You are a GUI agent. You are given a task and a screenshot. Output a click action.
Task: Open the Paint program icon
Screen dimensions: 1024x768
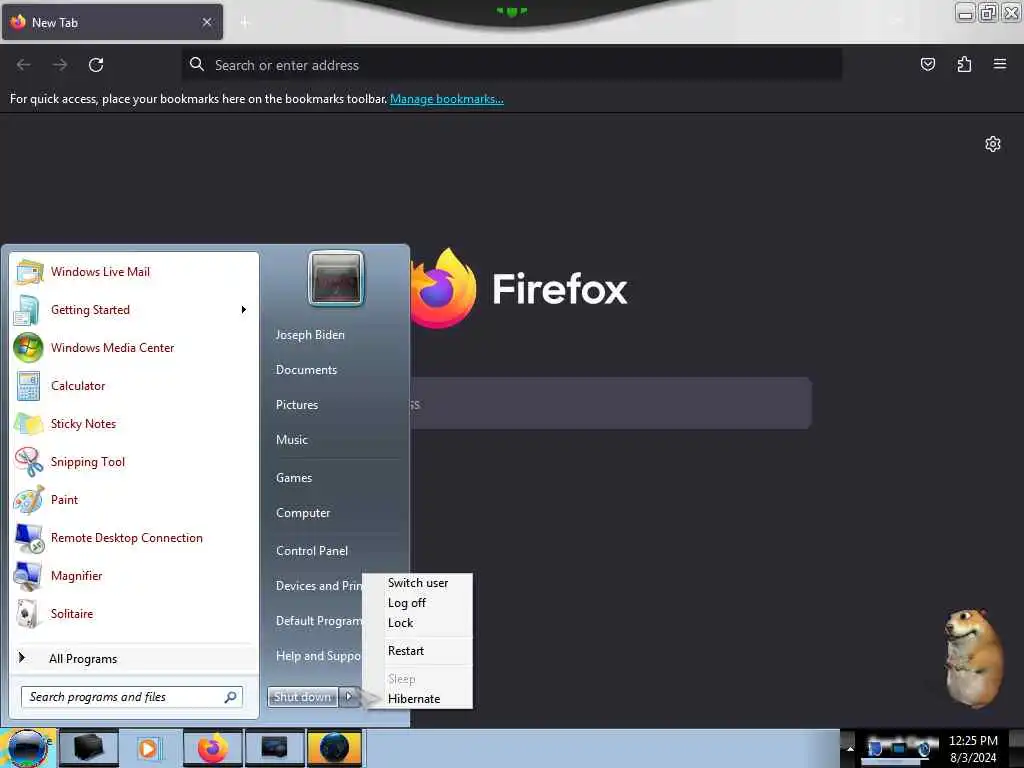29,500
